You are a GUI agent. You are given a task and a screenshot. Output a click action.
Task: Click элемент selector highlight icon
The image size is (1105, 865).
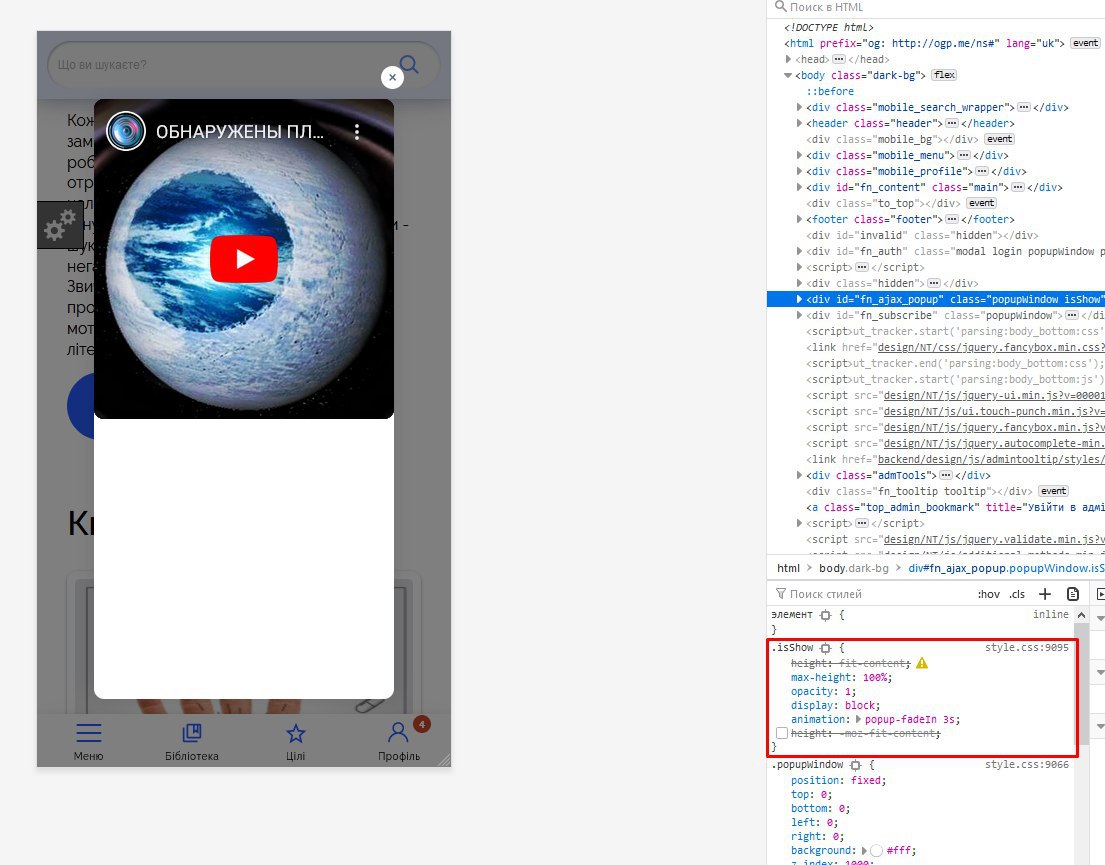(825, 615)
